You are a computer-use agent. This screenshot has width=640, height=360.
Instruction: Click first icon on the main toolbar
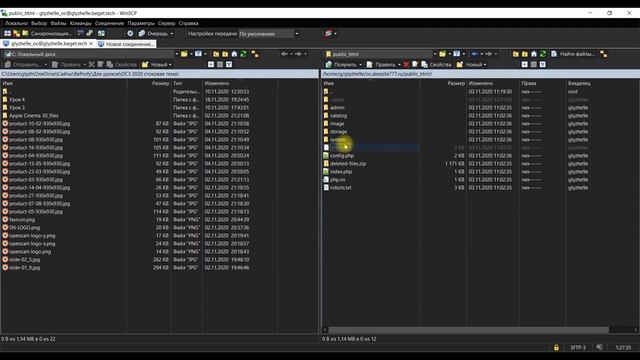[x=7, y=33]
